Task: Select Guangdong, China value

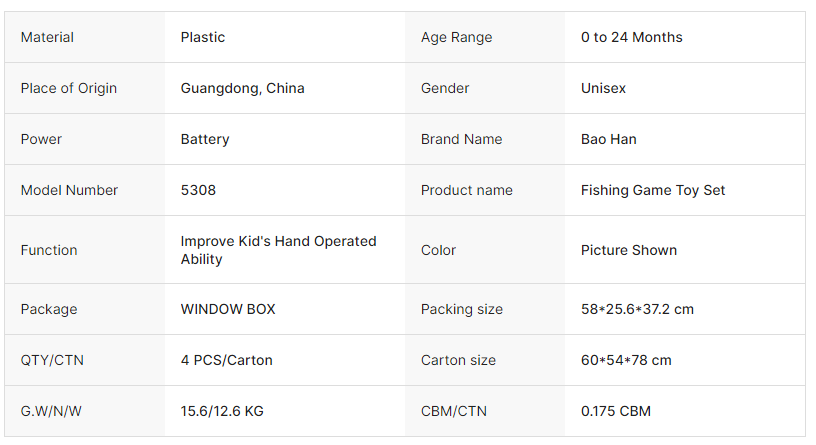Action: 242,88
